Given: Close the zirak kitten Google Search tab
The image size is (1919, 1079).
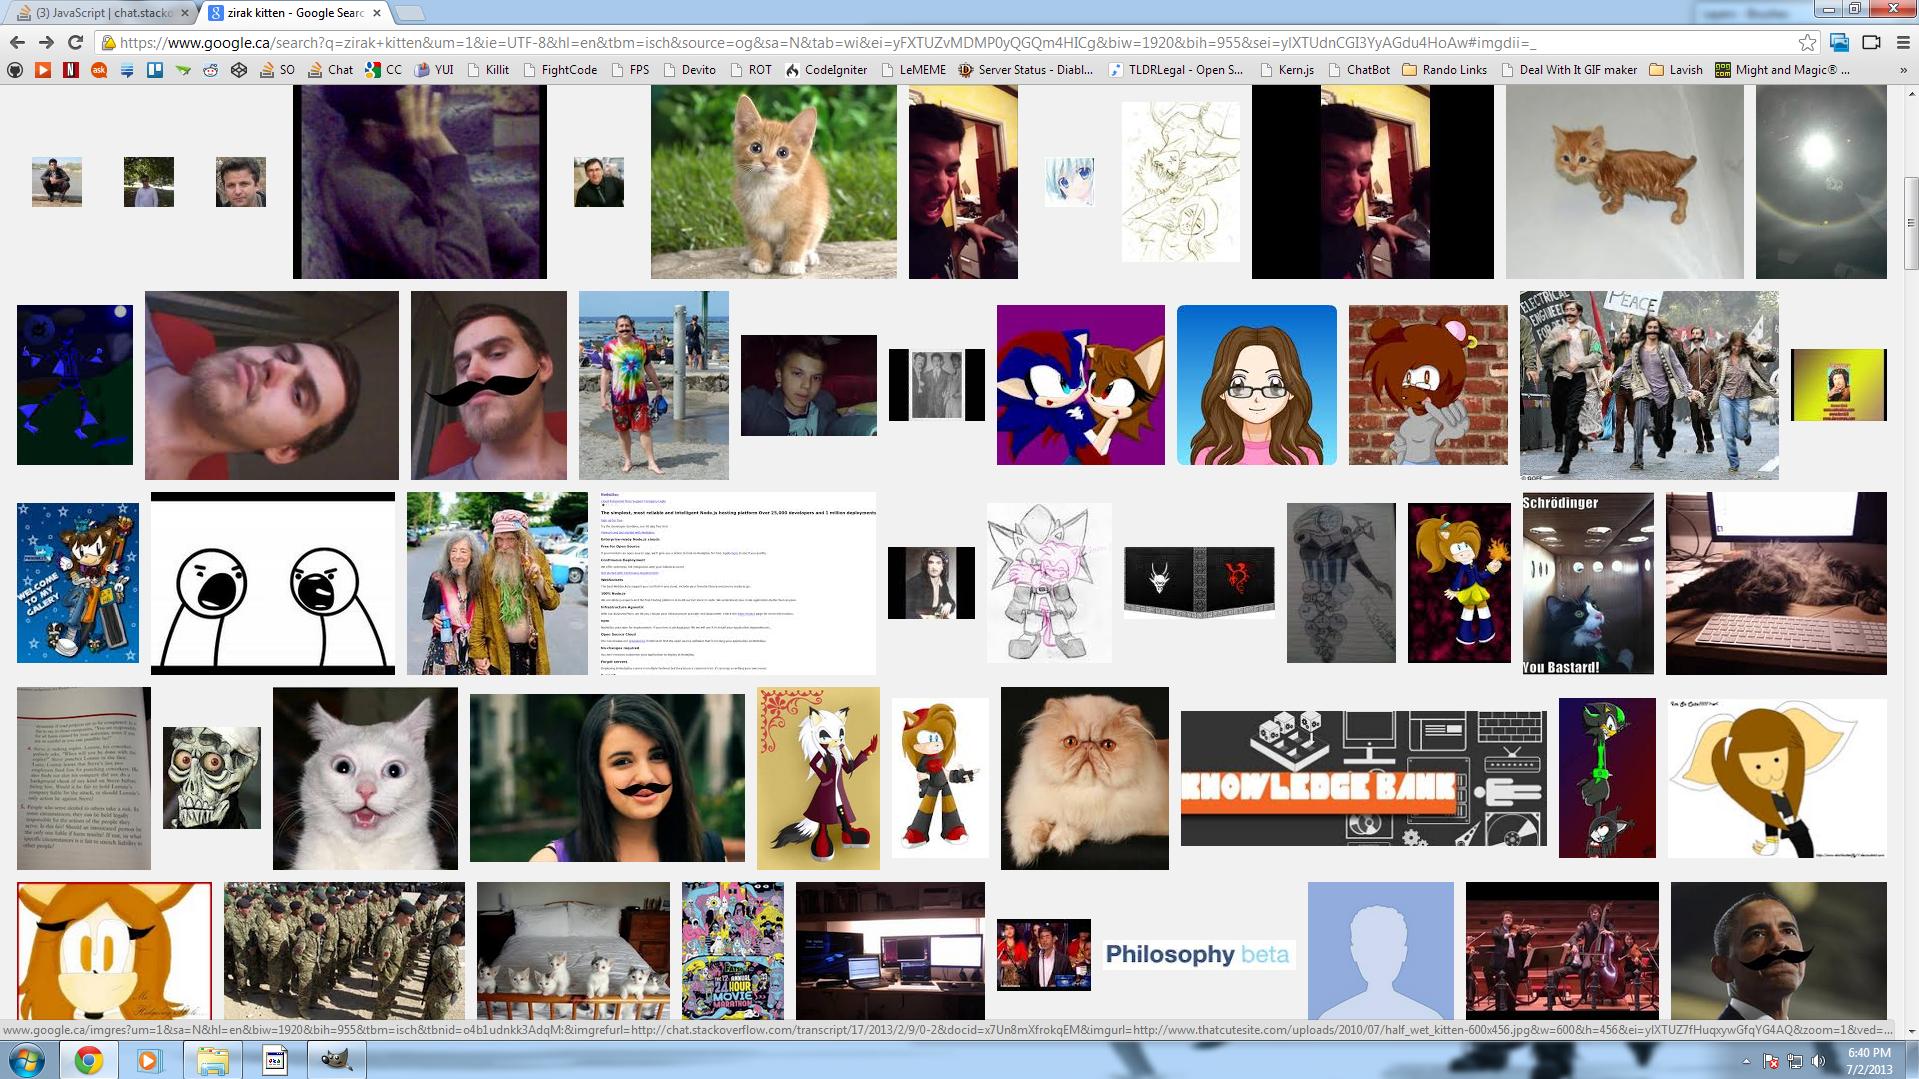Looking at the screenshot, I should click(378, 13).
